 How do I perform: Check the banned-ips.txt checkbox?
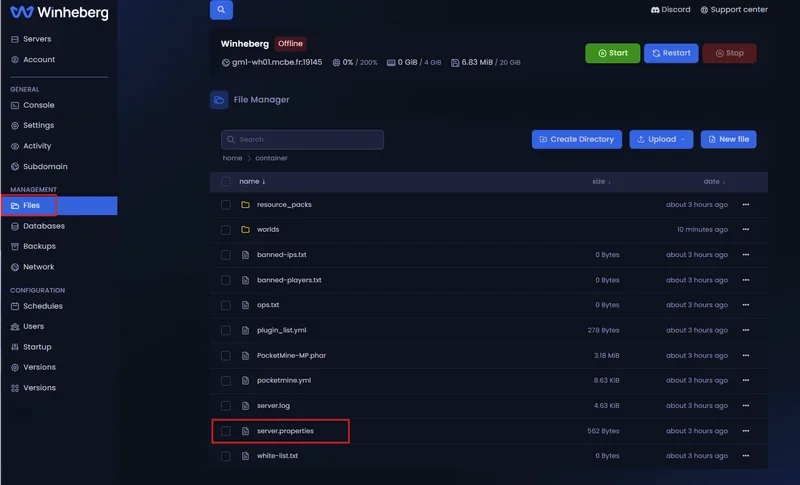pyautogui.click(x=226, y=254)
